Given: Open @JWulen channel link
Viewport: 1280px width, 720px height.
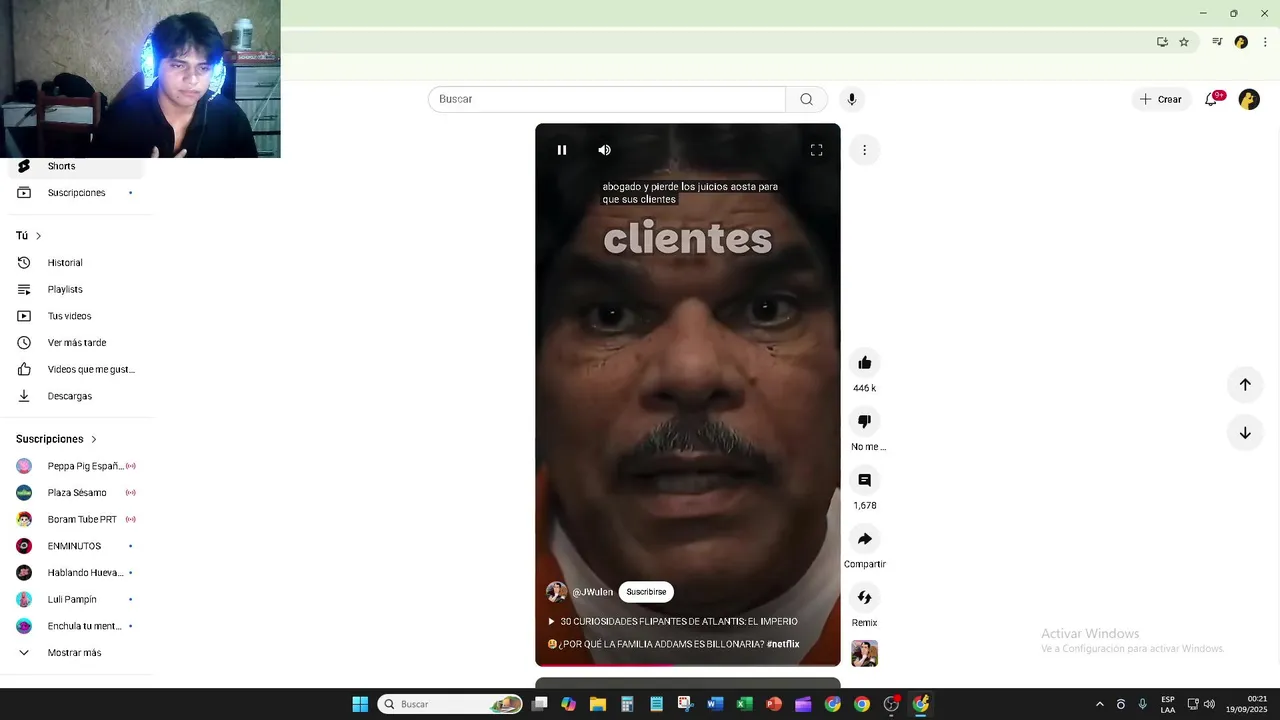Looking at the screenshot, I should 592,592.
